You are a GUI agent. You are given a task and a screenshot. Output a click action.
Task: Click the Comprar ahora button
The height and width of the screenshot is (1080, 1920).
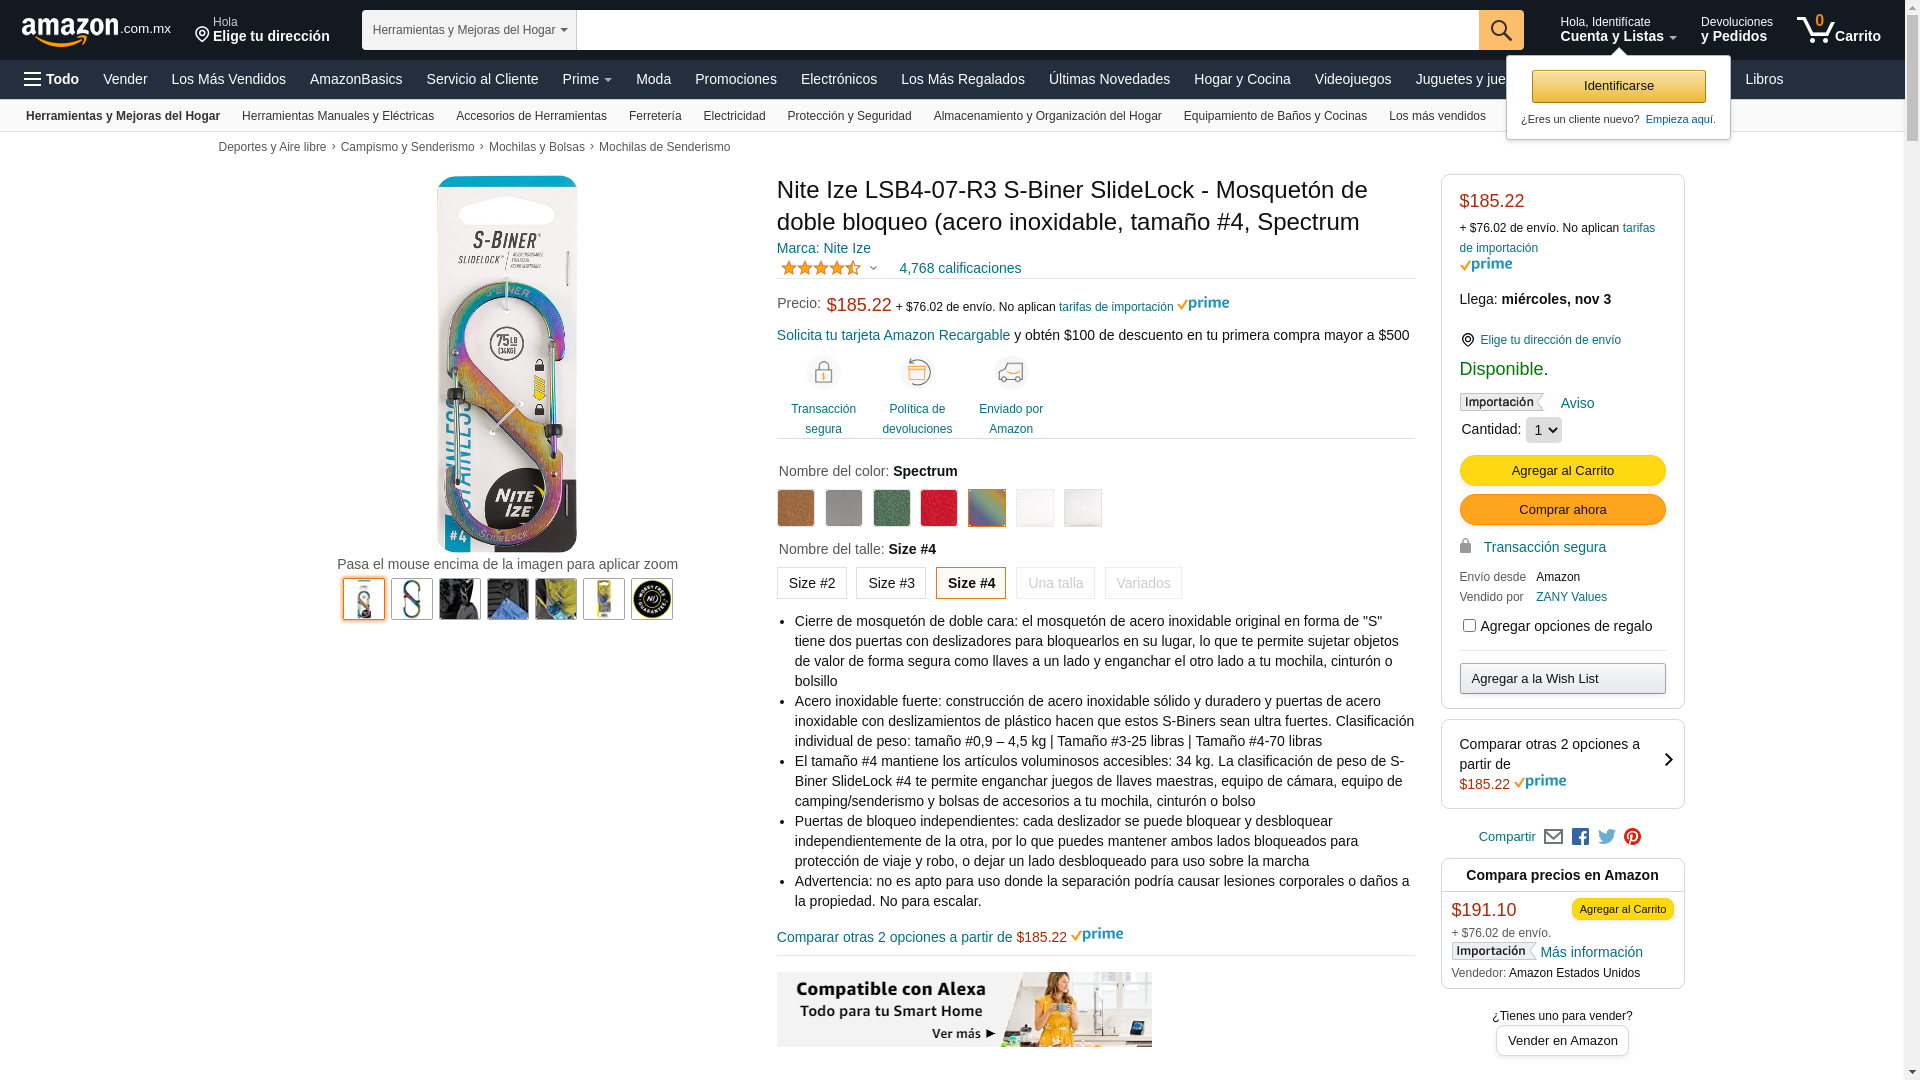[1562, 510]
